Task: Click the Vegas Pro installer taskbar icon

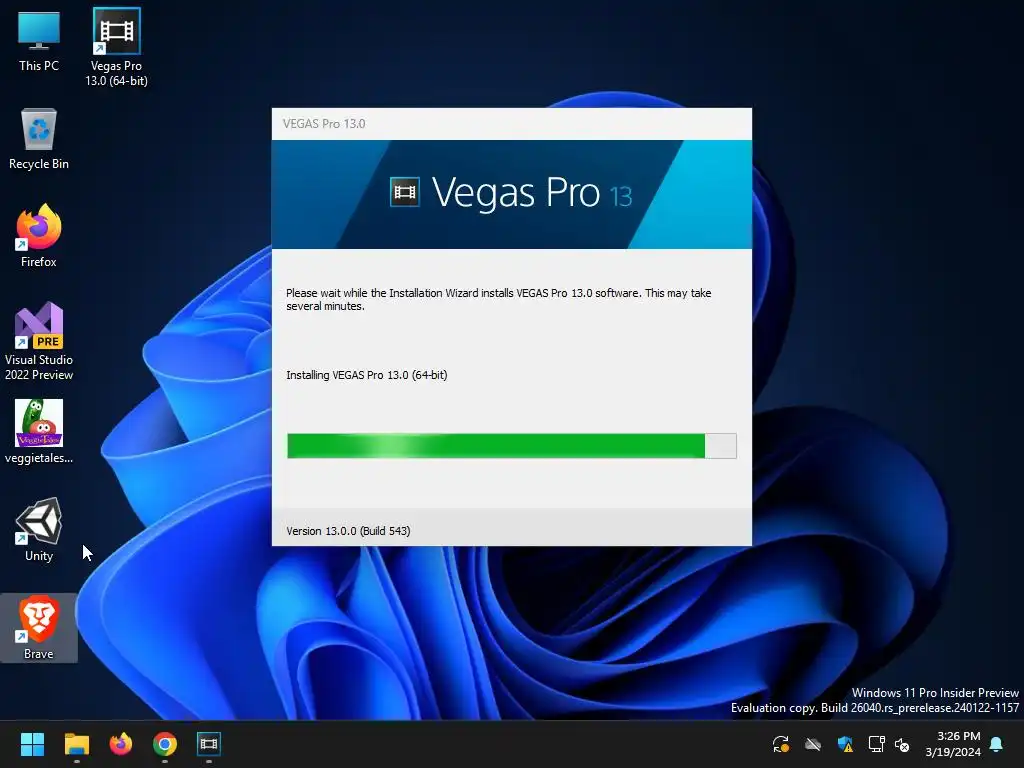Action: 209,744
